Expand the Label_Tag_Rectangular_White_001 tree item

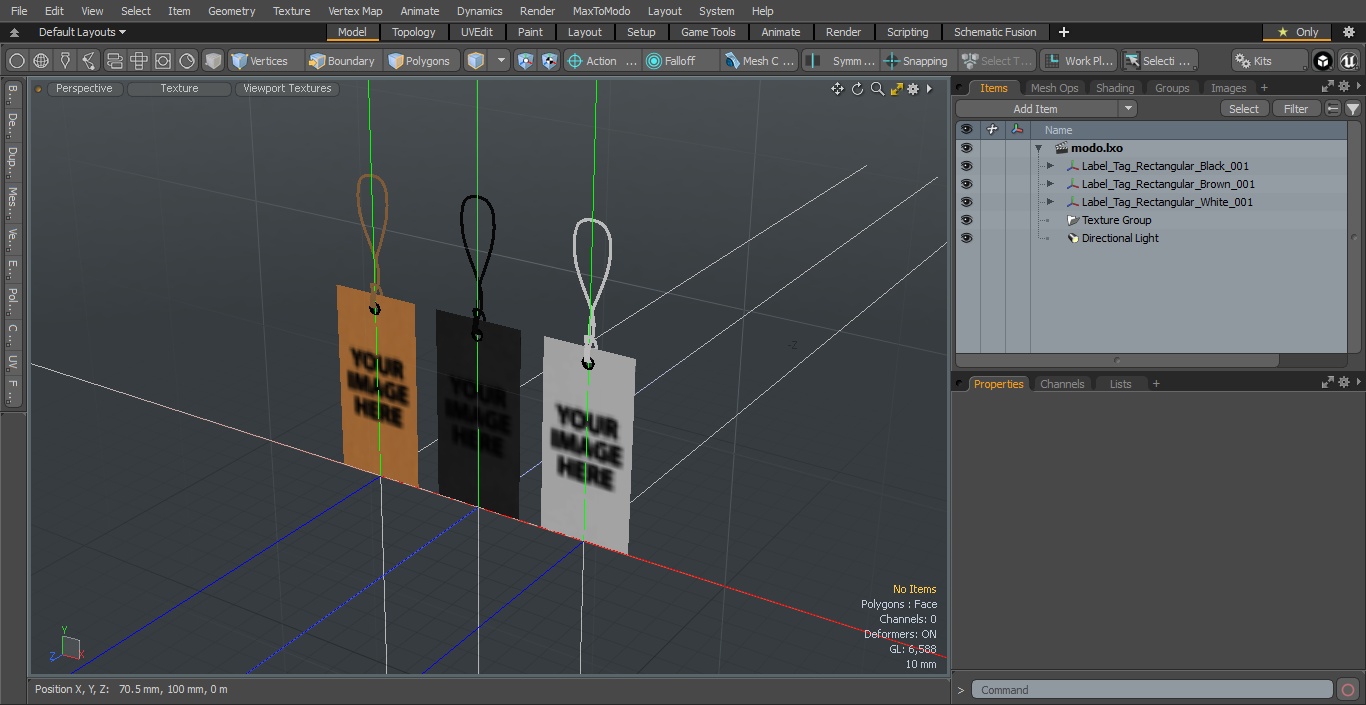(1050, 202)
